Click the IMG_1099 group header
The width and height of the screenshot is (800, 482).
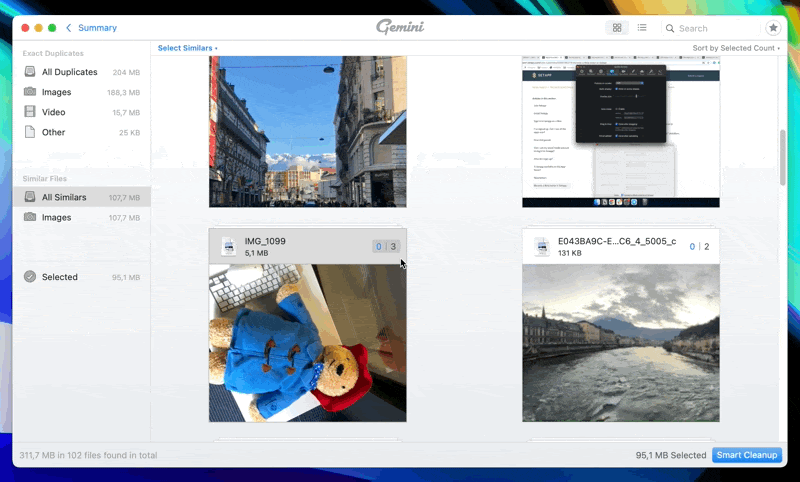(x=308, y=246)
